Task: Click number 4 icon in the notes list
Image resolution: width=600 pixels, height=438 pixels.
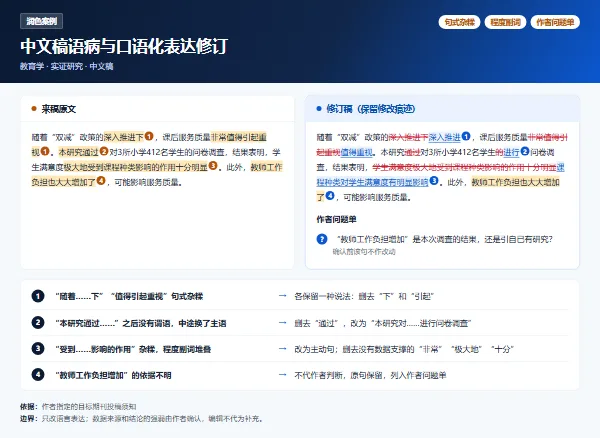Action: click(x=38, y=374)
